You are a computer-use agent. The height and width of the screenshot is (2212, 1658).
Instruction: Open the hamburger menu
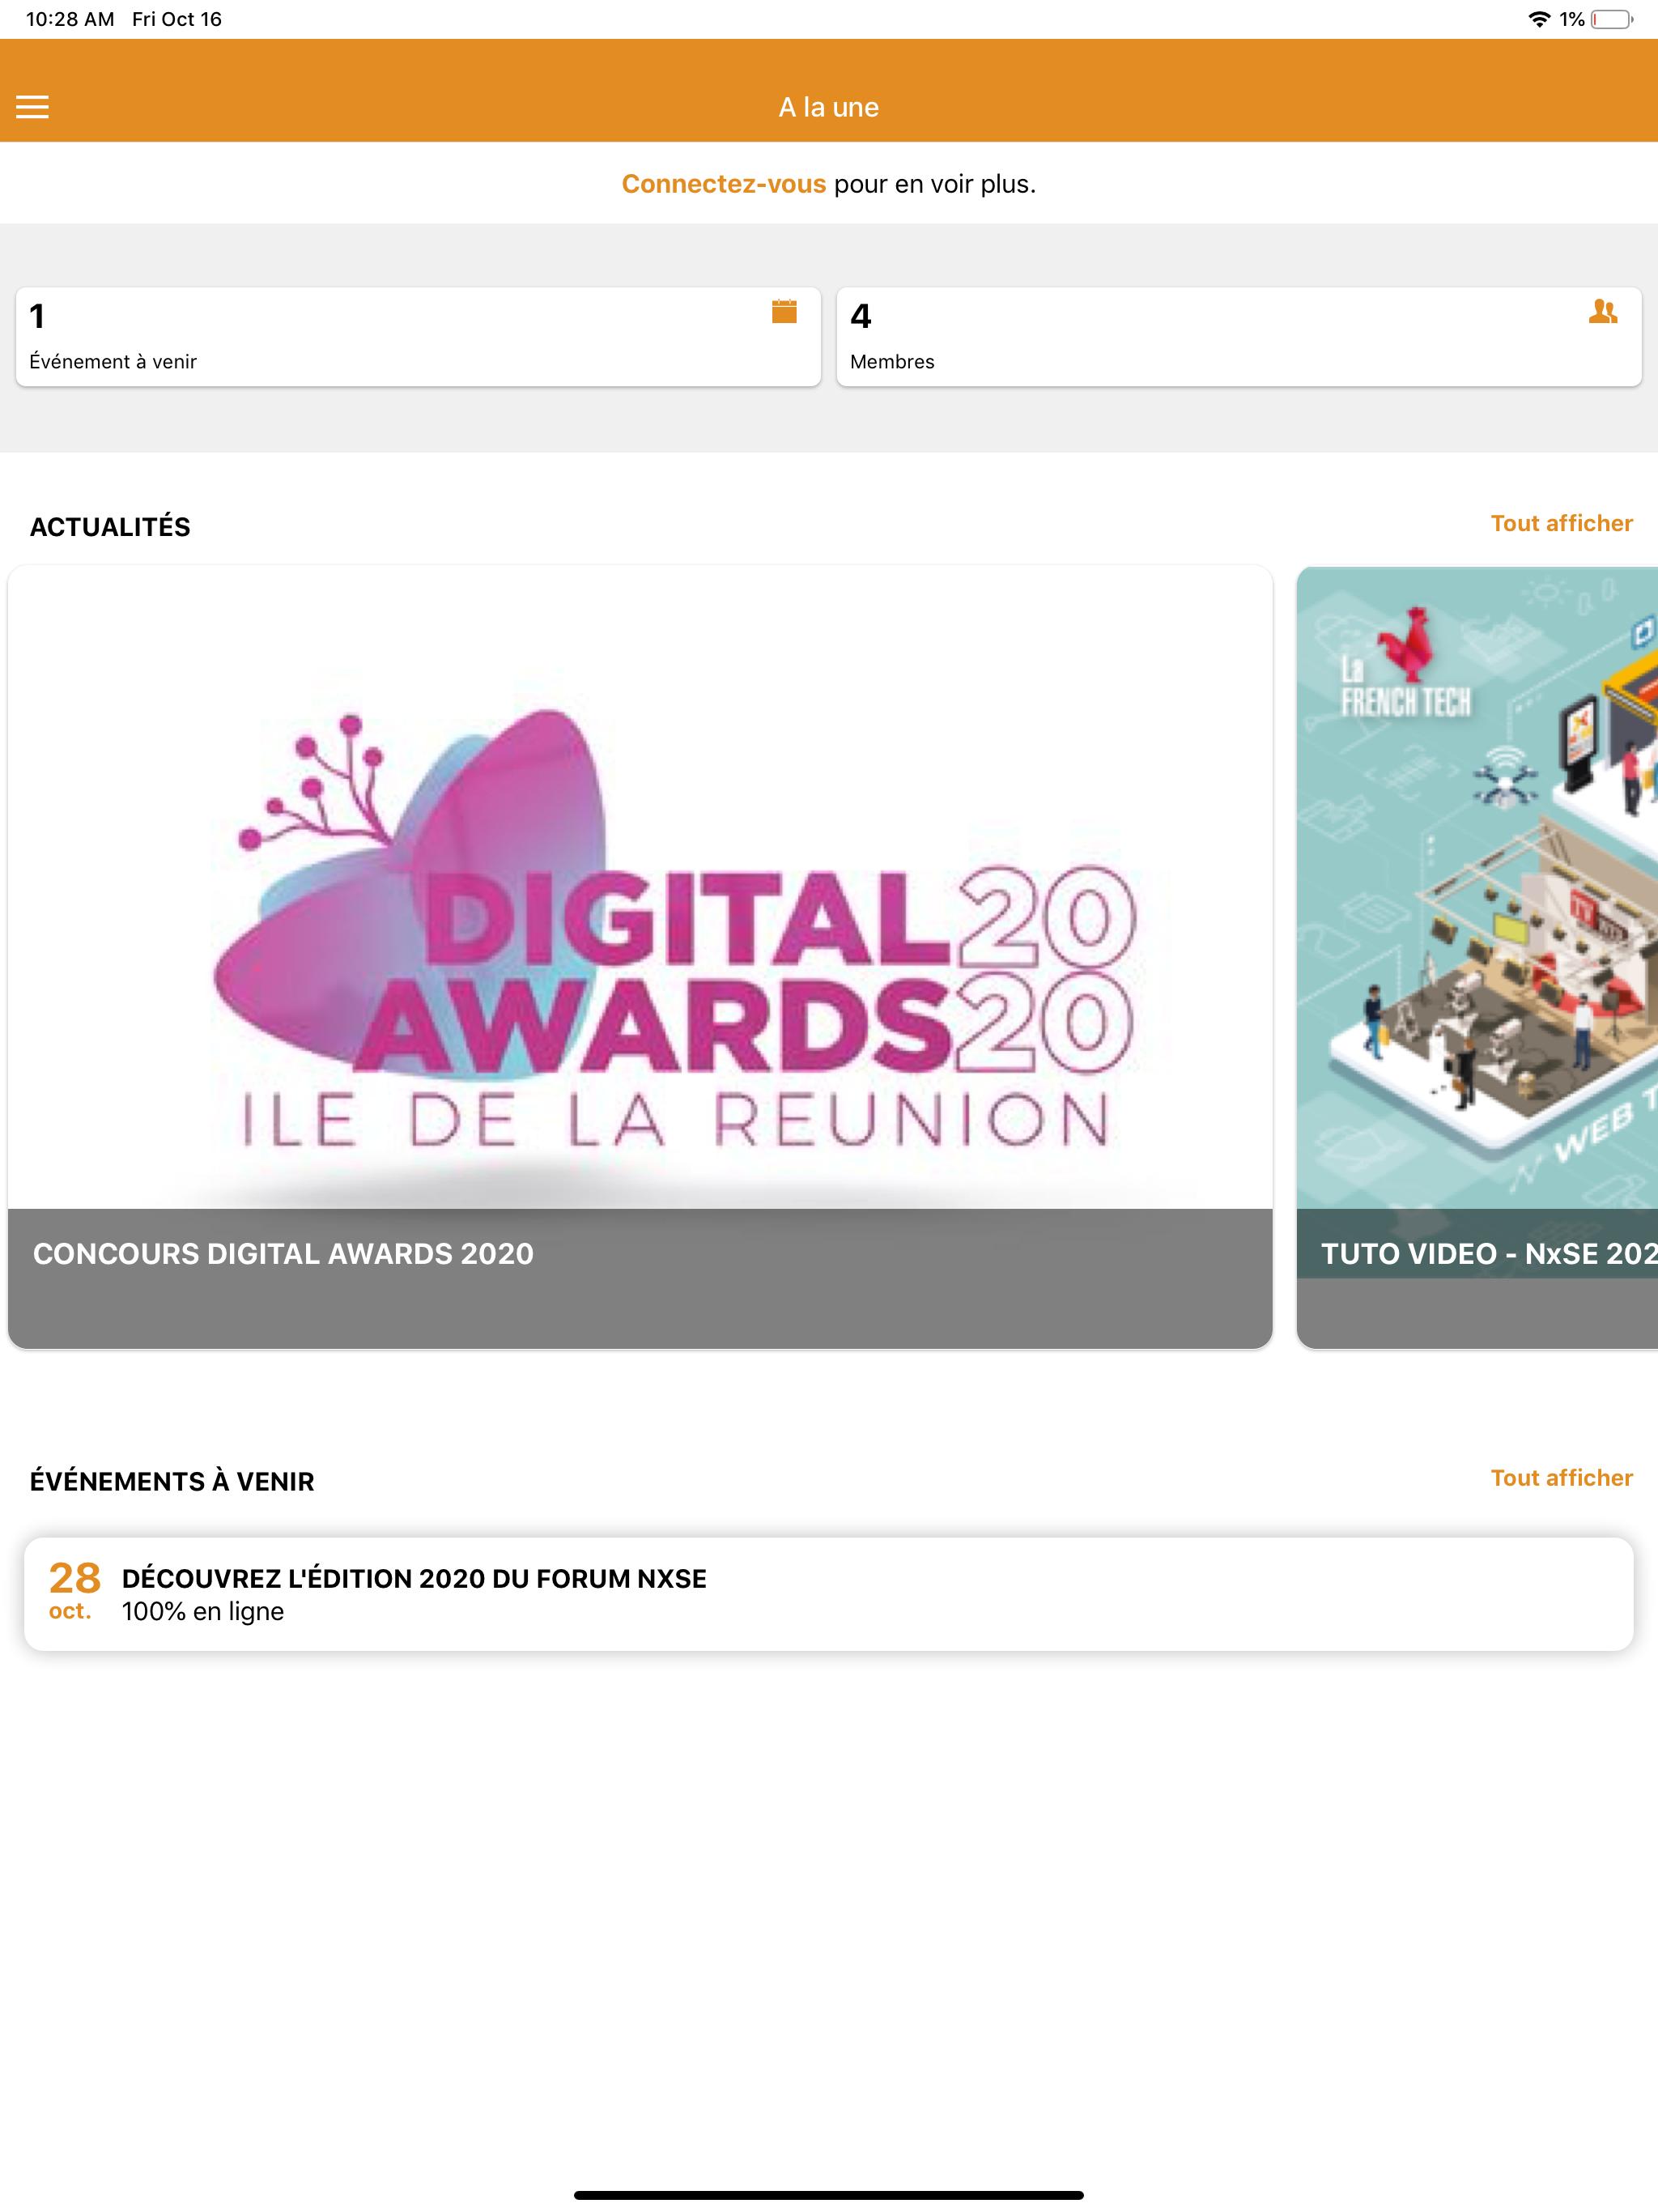32,107
